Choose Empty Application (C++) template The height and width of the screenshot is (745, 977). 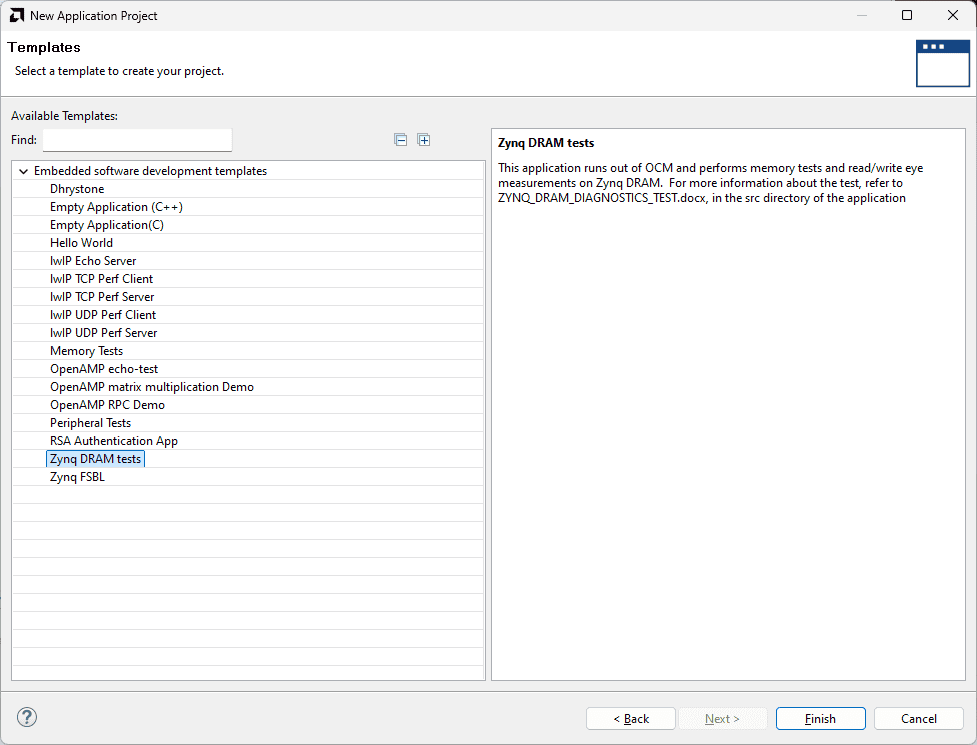tap(116, 207)
